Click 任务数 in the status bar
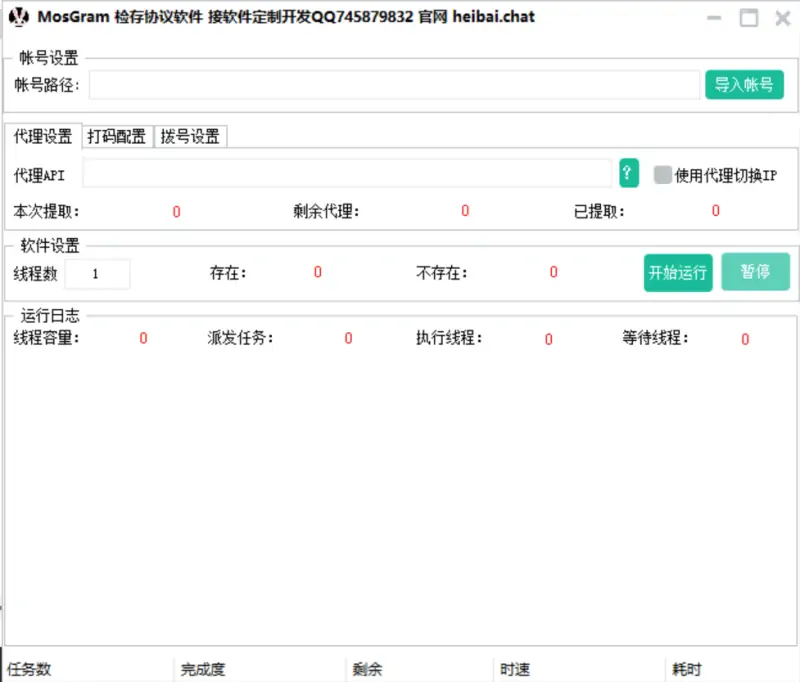This screenshot has height=682, width=800. [x=31, y=668]
